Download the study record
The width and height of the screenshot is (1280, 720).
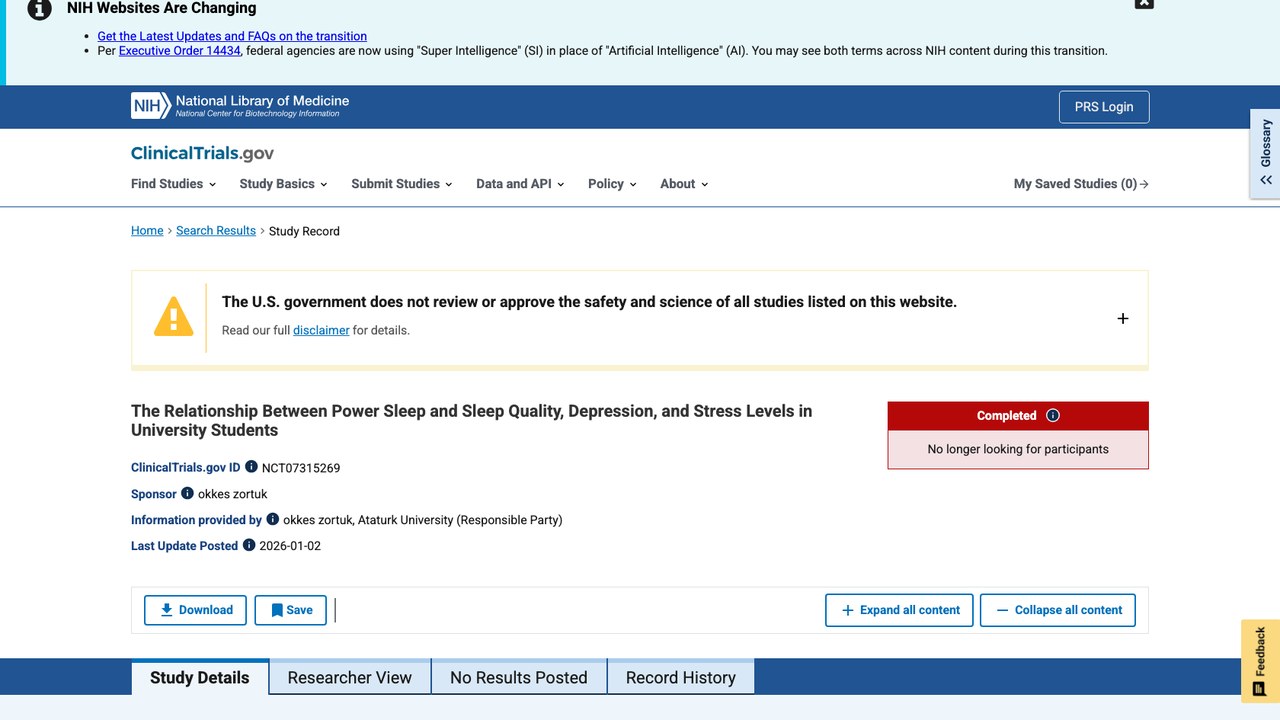195,610
